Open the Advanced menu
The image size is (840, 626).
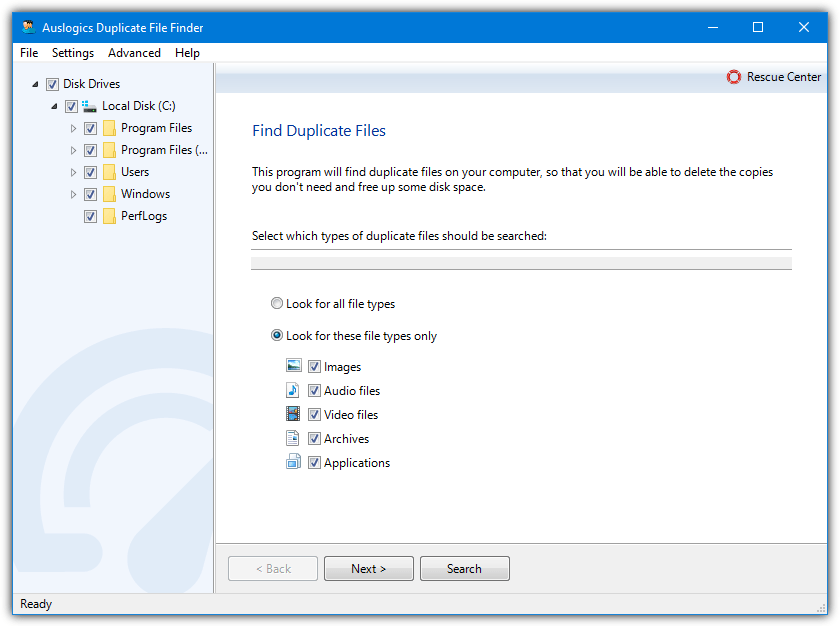[x=134, y=52]
